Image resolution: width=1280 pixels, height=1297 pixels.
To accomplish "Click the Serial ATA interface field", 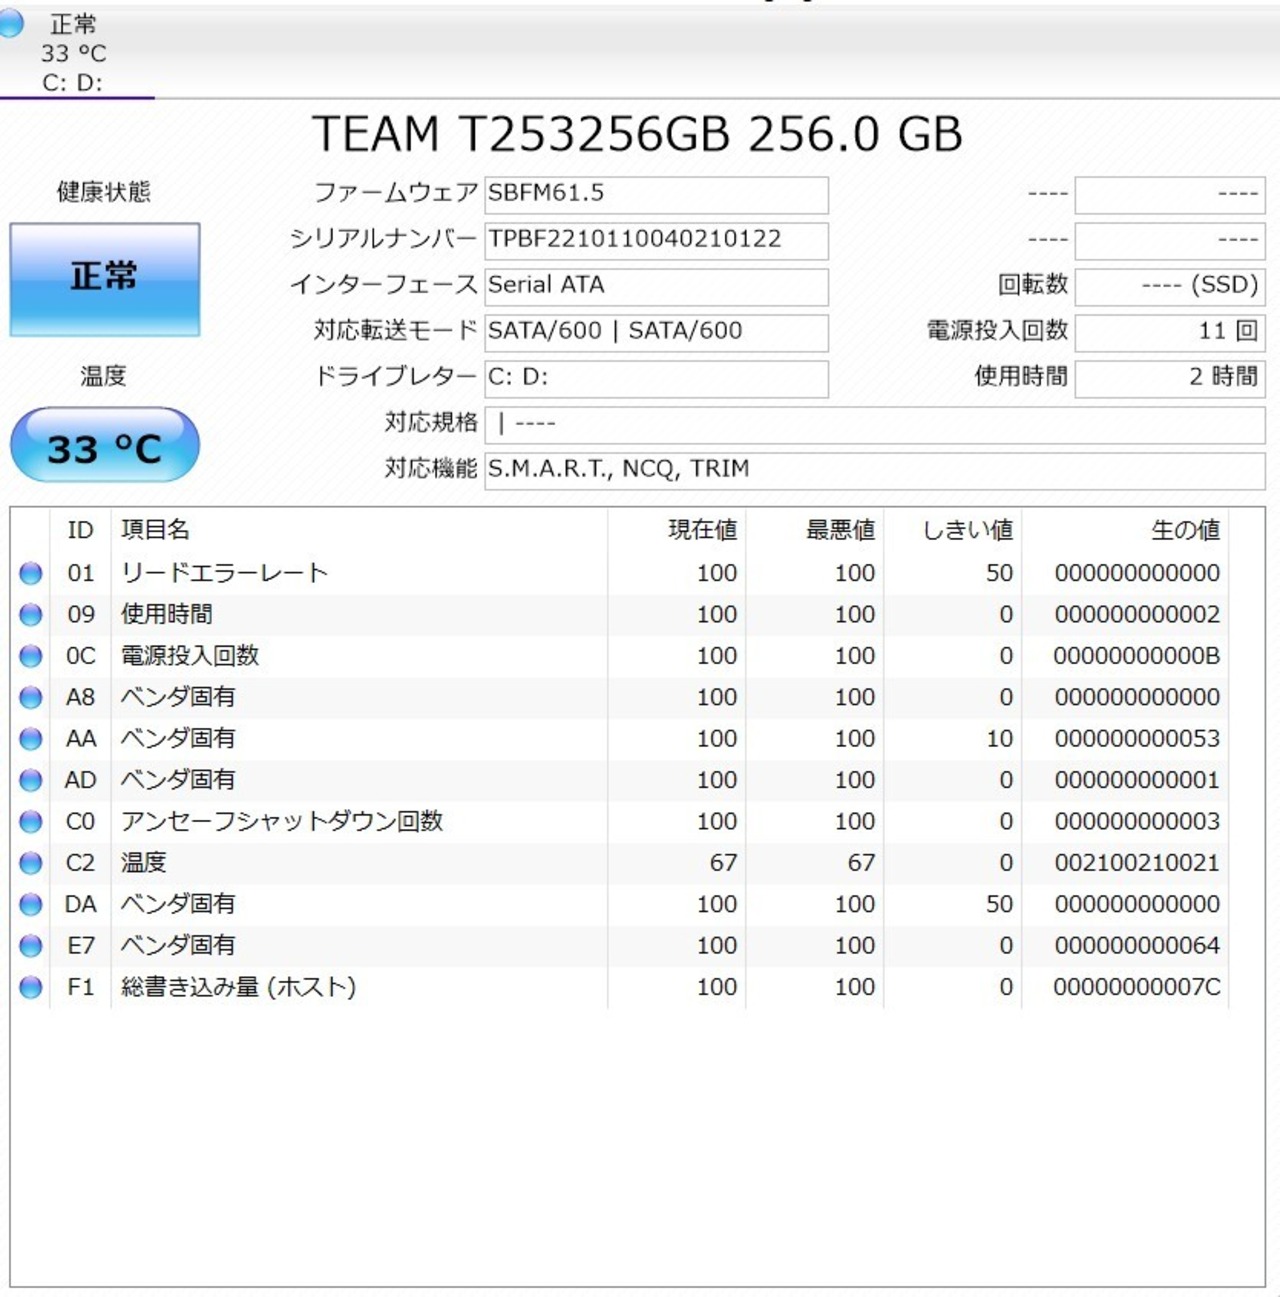I will [656, 286].
